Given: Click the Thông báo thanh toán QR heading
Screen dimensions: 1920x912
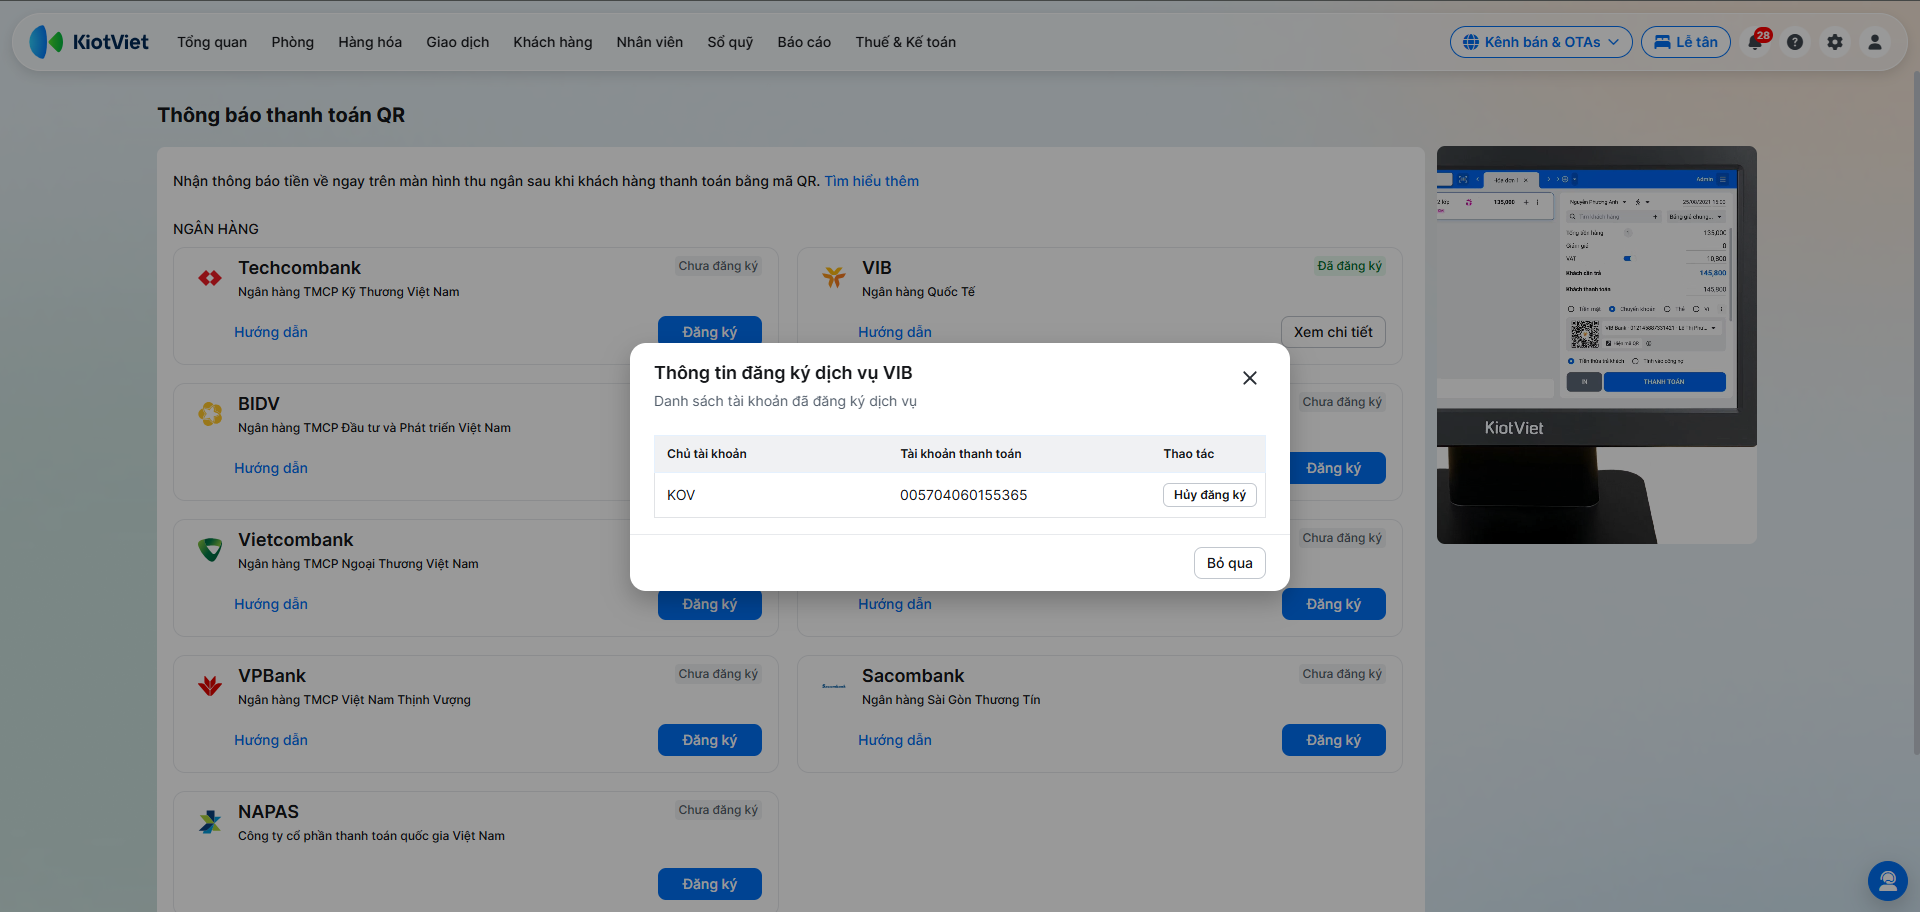Looking at the screenshot, I should [x=281, y=115].
